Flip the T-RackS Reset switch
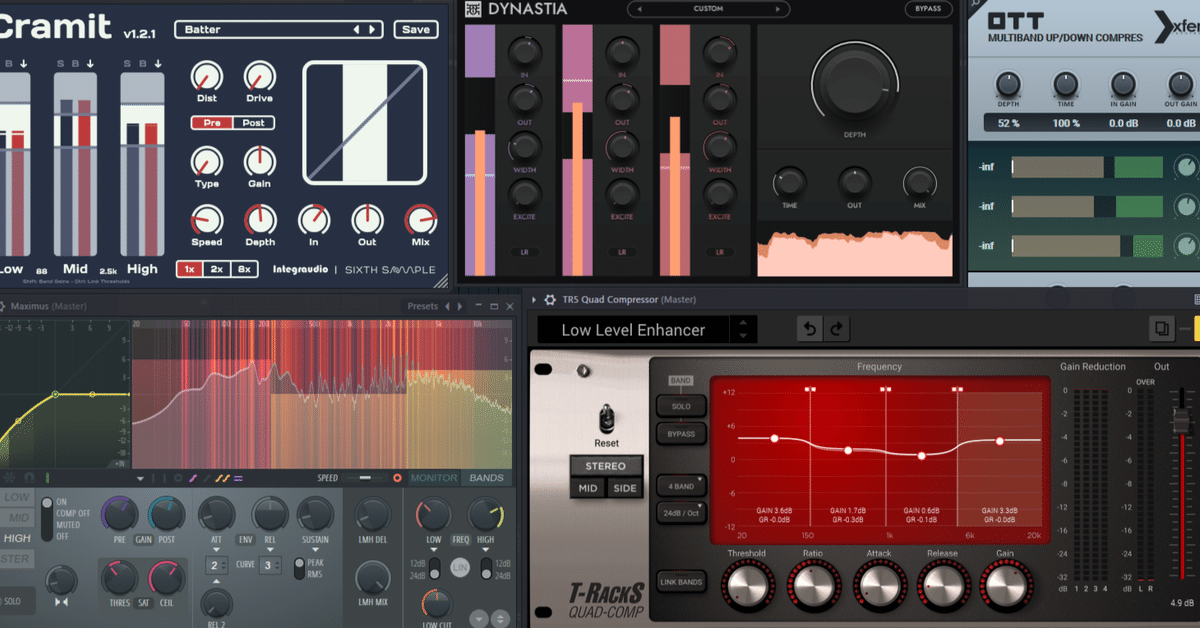The height and width of the screenshot is (628, 1200). click(x=606, y=418)
